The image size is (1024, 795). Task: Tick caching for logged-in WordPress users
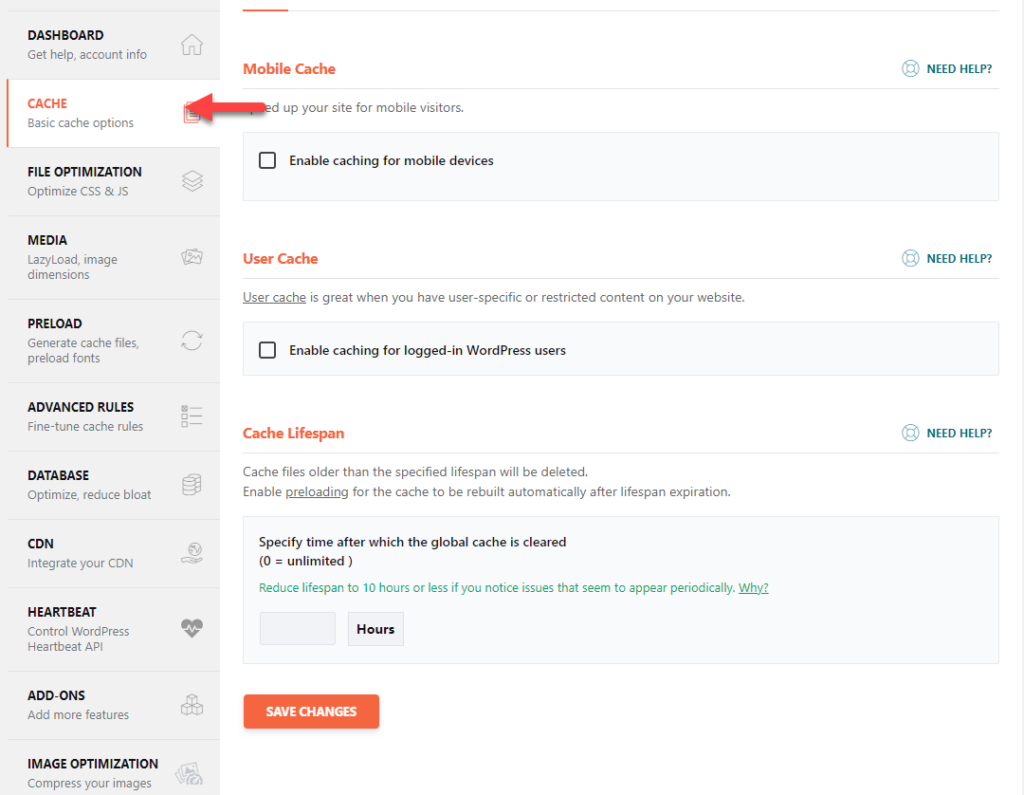pyautogui.click(x=267, y=350)
